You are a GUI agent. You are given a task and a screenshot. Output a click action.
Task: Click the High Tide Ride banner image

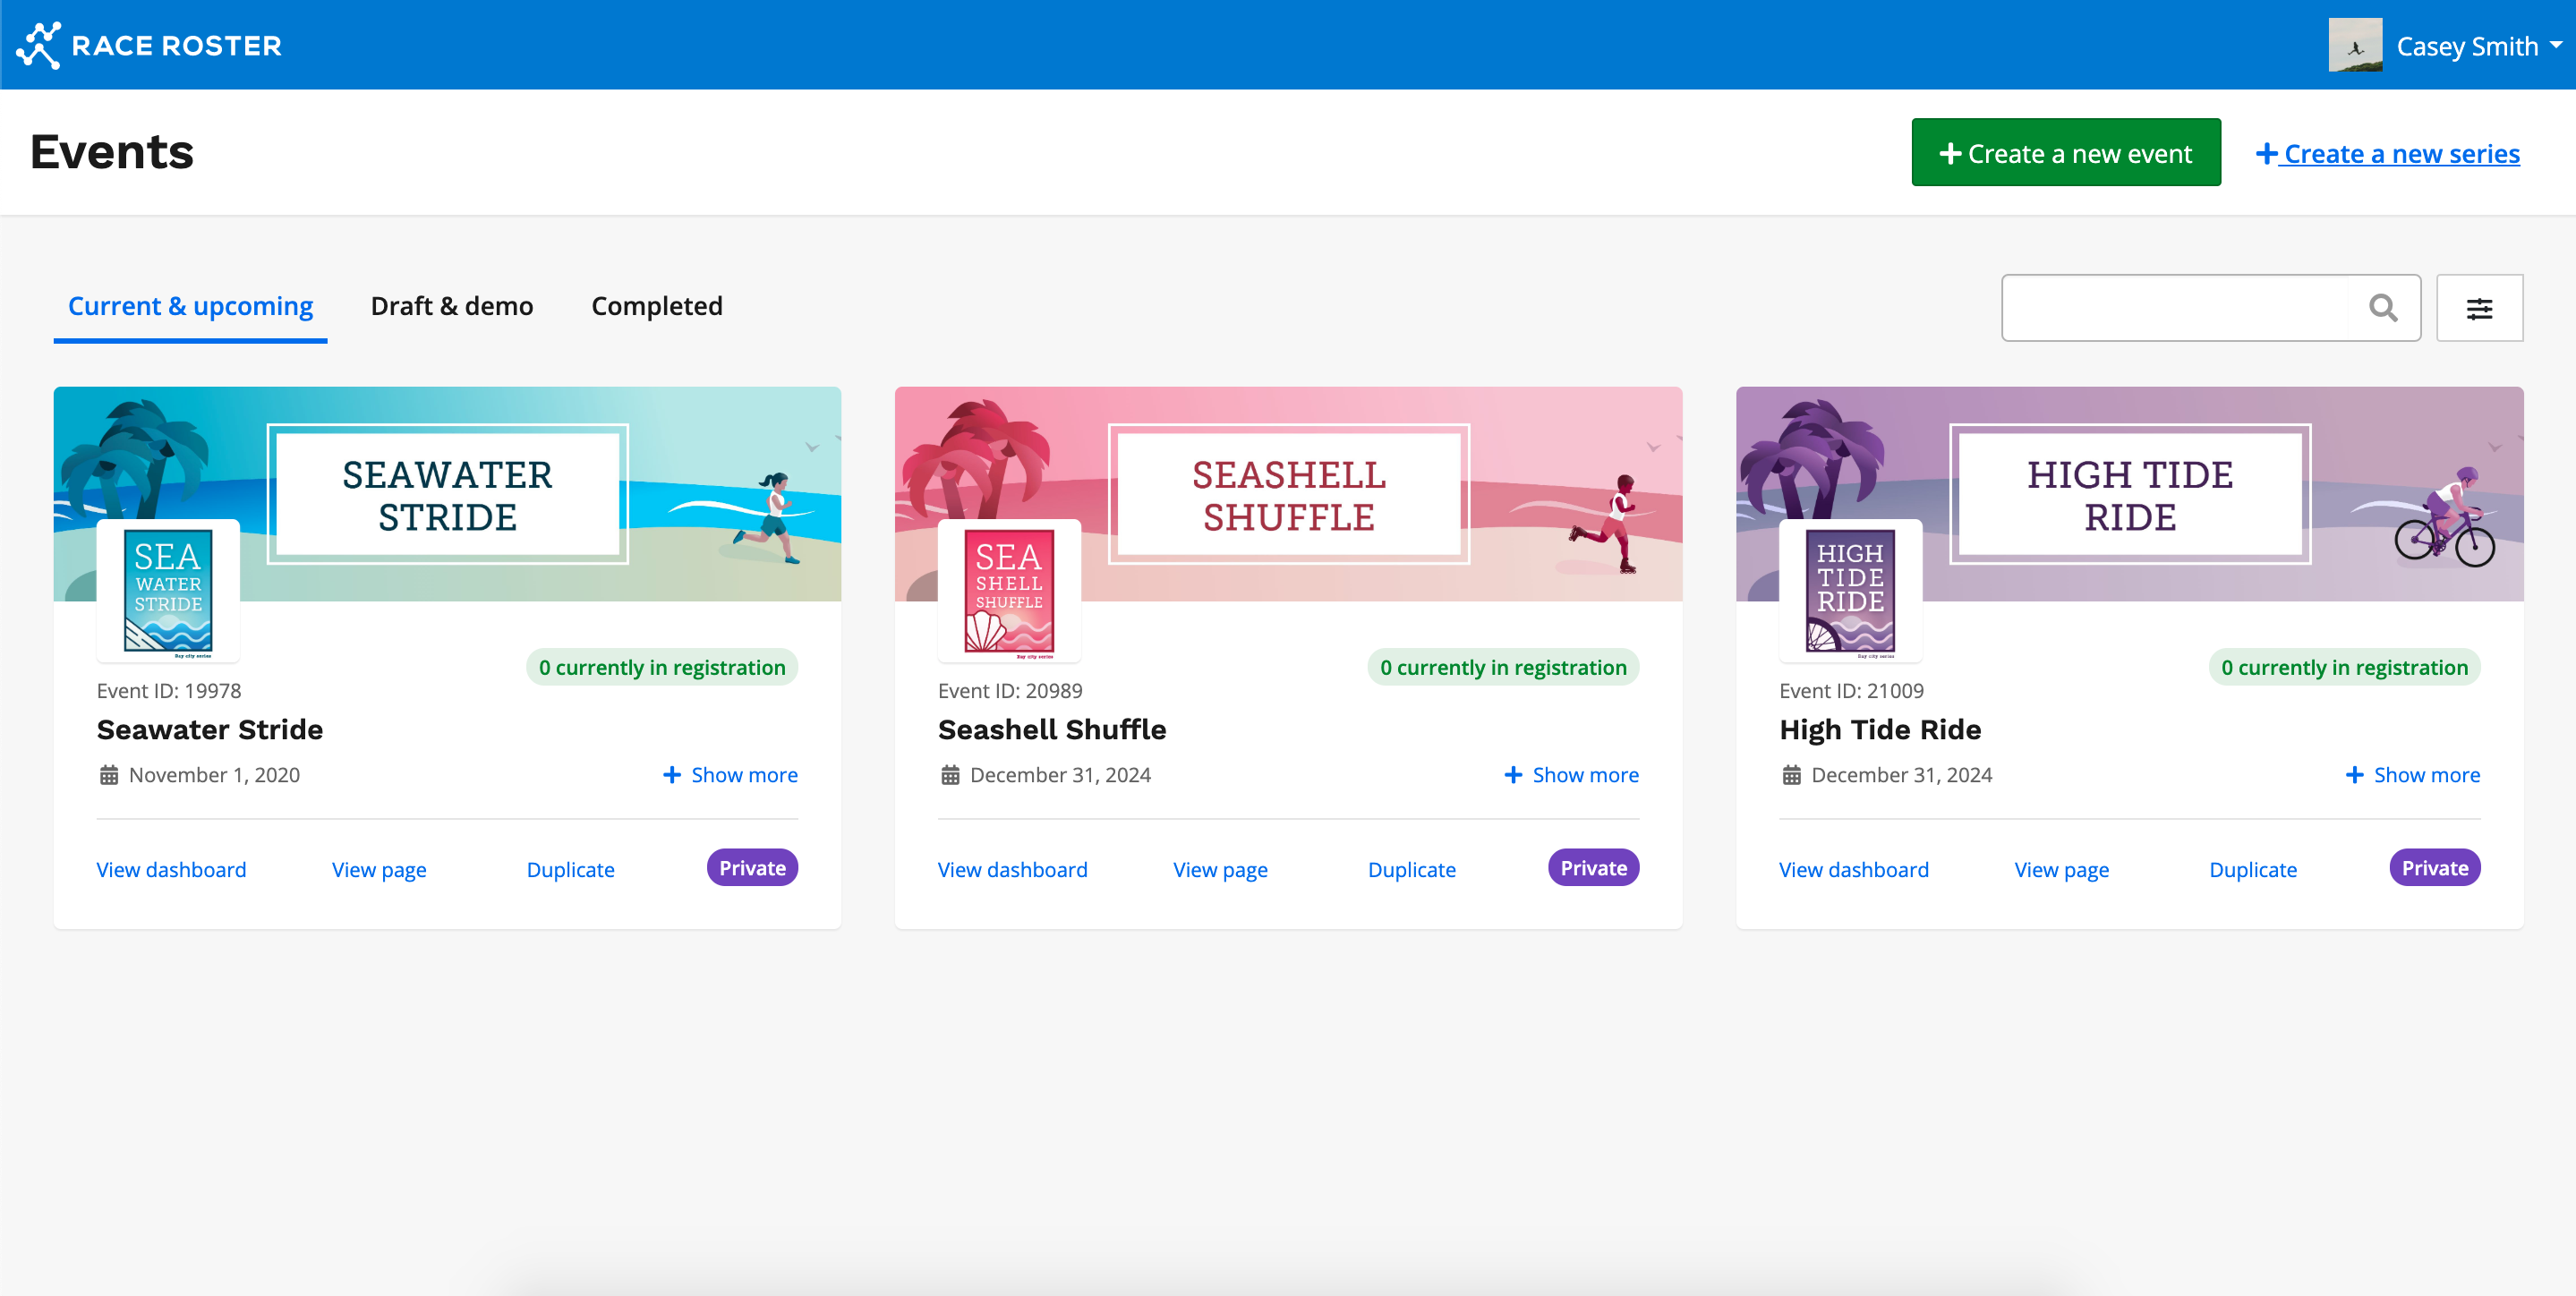click(2130, 494)
